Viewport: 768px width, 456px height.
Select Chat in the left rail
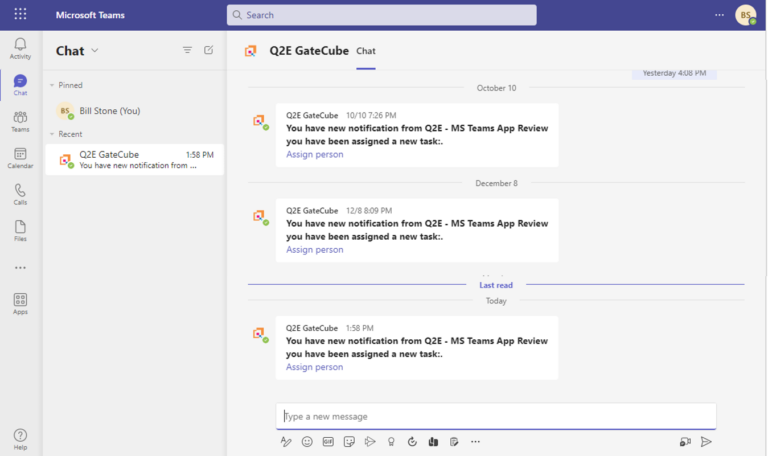20,85
